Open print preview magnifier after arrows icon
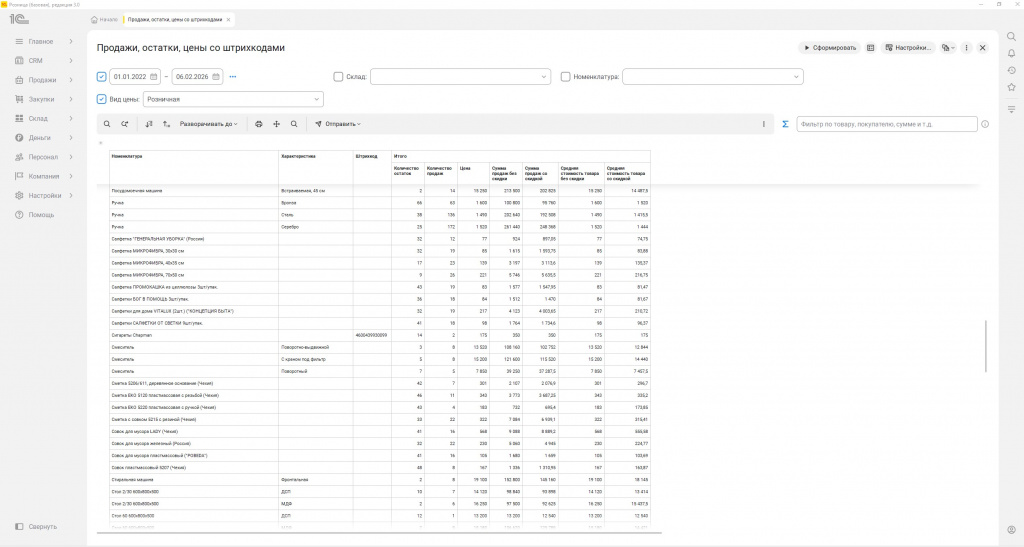 click(294, 124)
